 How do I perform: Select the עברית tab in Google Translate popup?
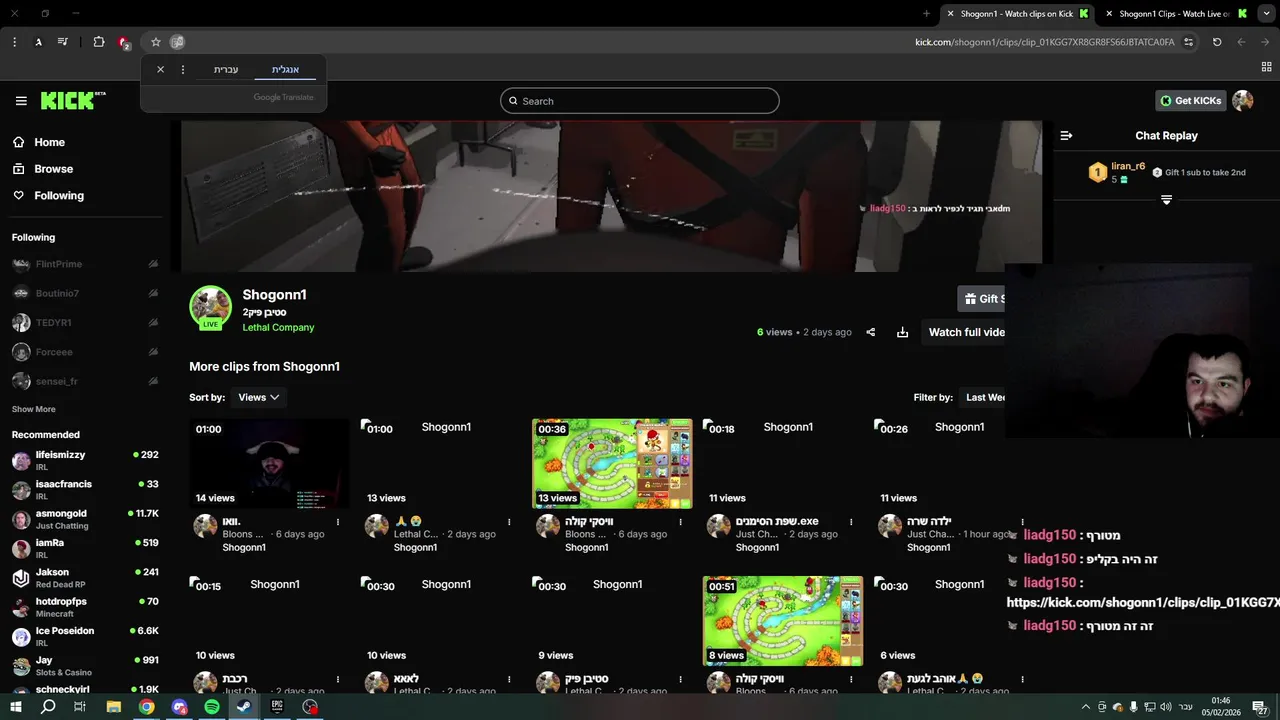pos(226,69)
